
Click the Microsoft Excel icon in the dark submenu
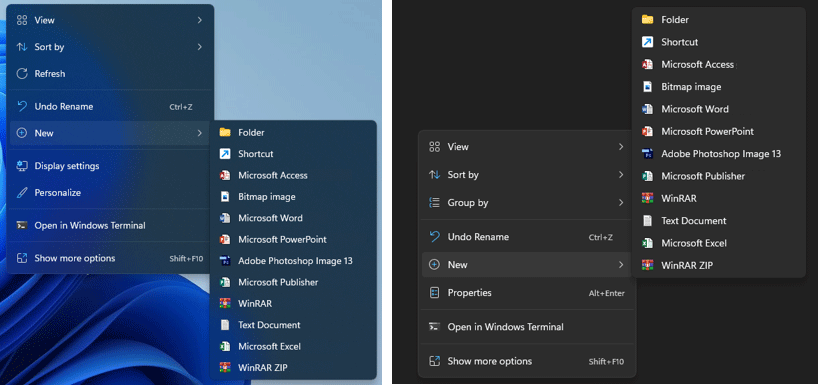(x=647, y=243)
